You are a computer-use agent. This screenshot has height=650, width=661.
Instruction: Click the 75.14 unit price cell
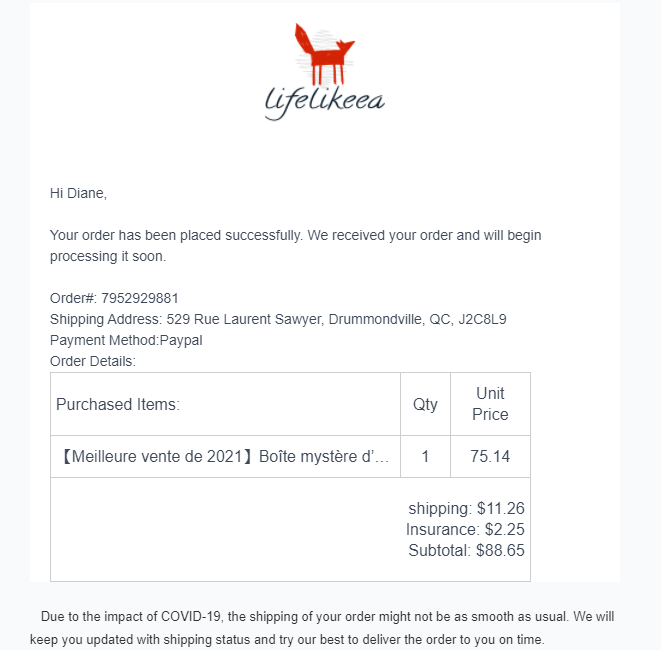[x=490, y=457]
